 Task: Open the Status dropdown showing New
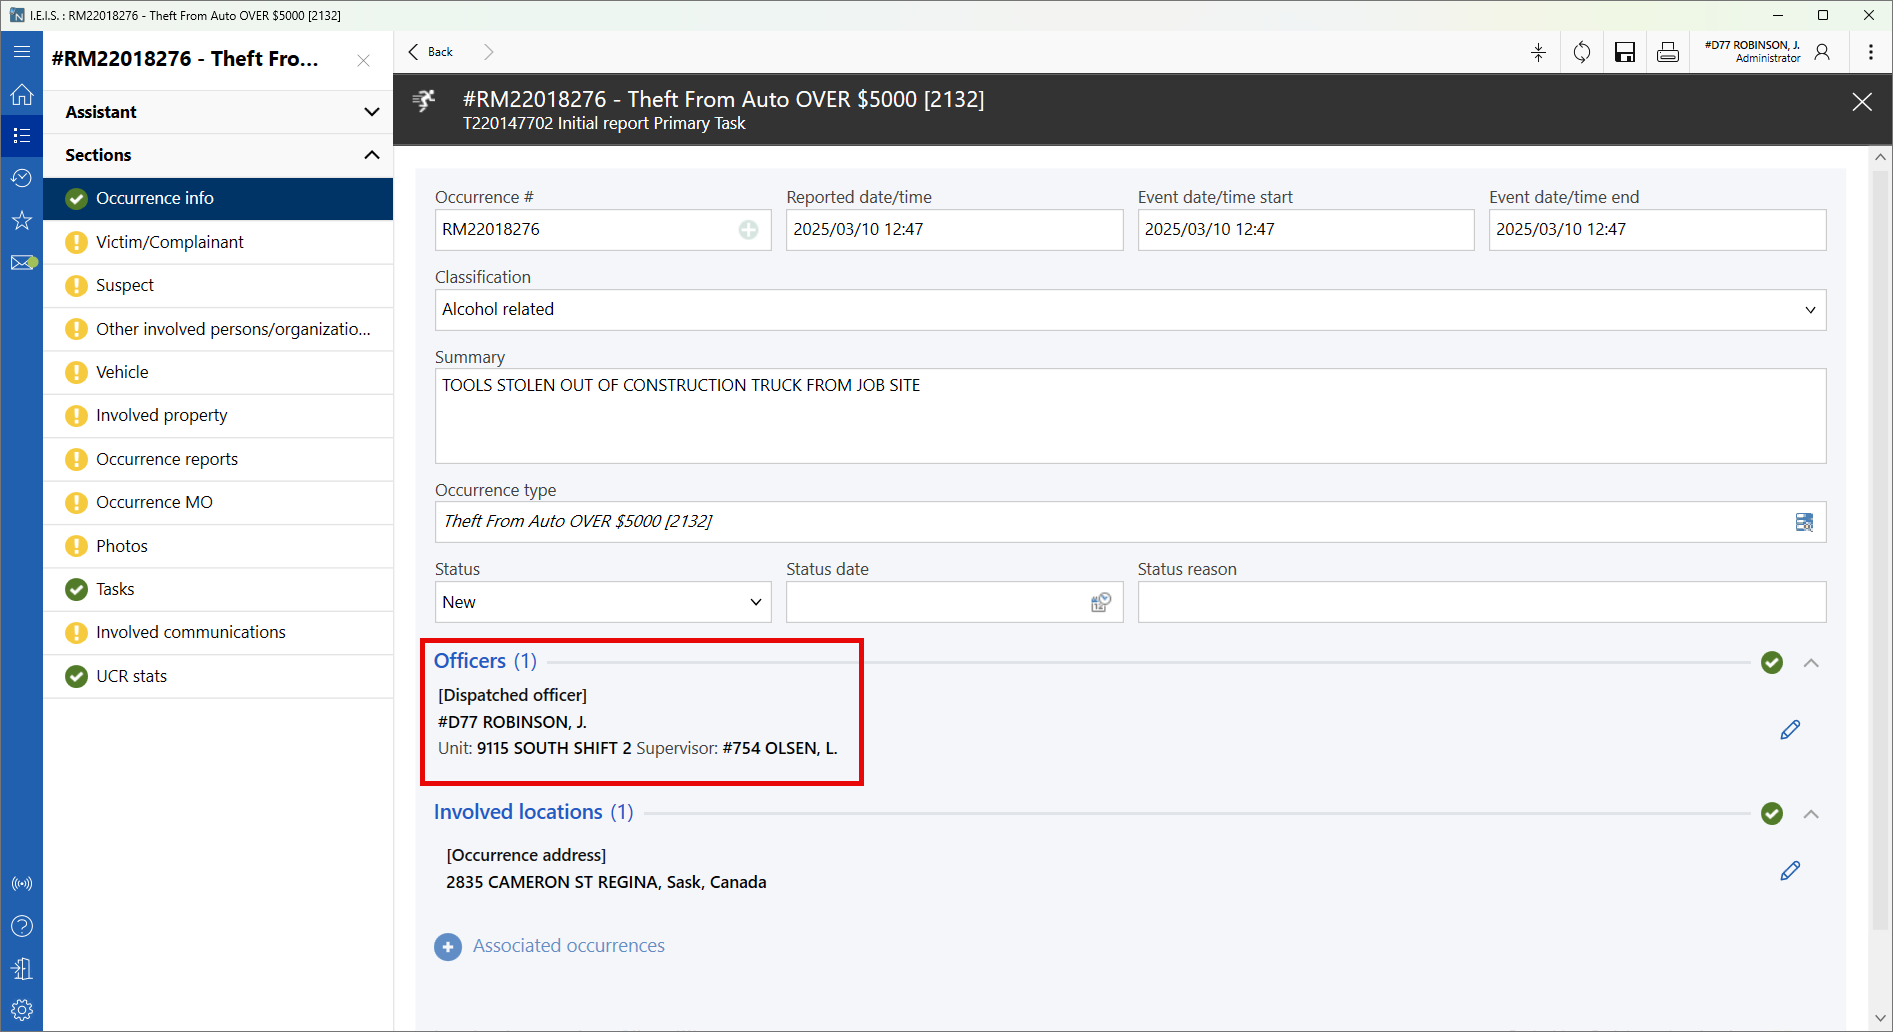pyautogui.click(x=602, y=602)
